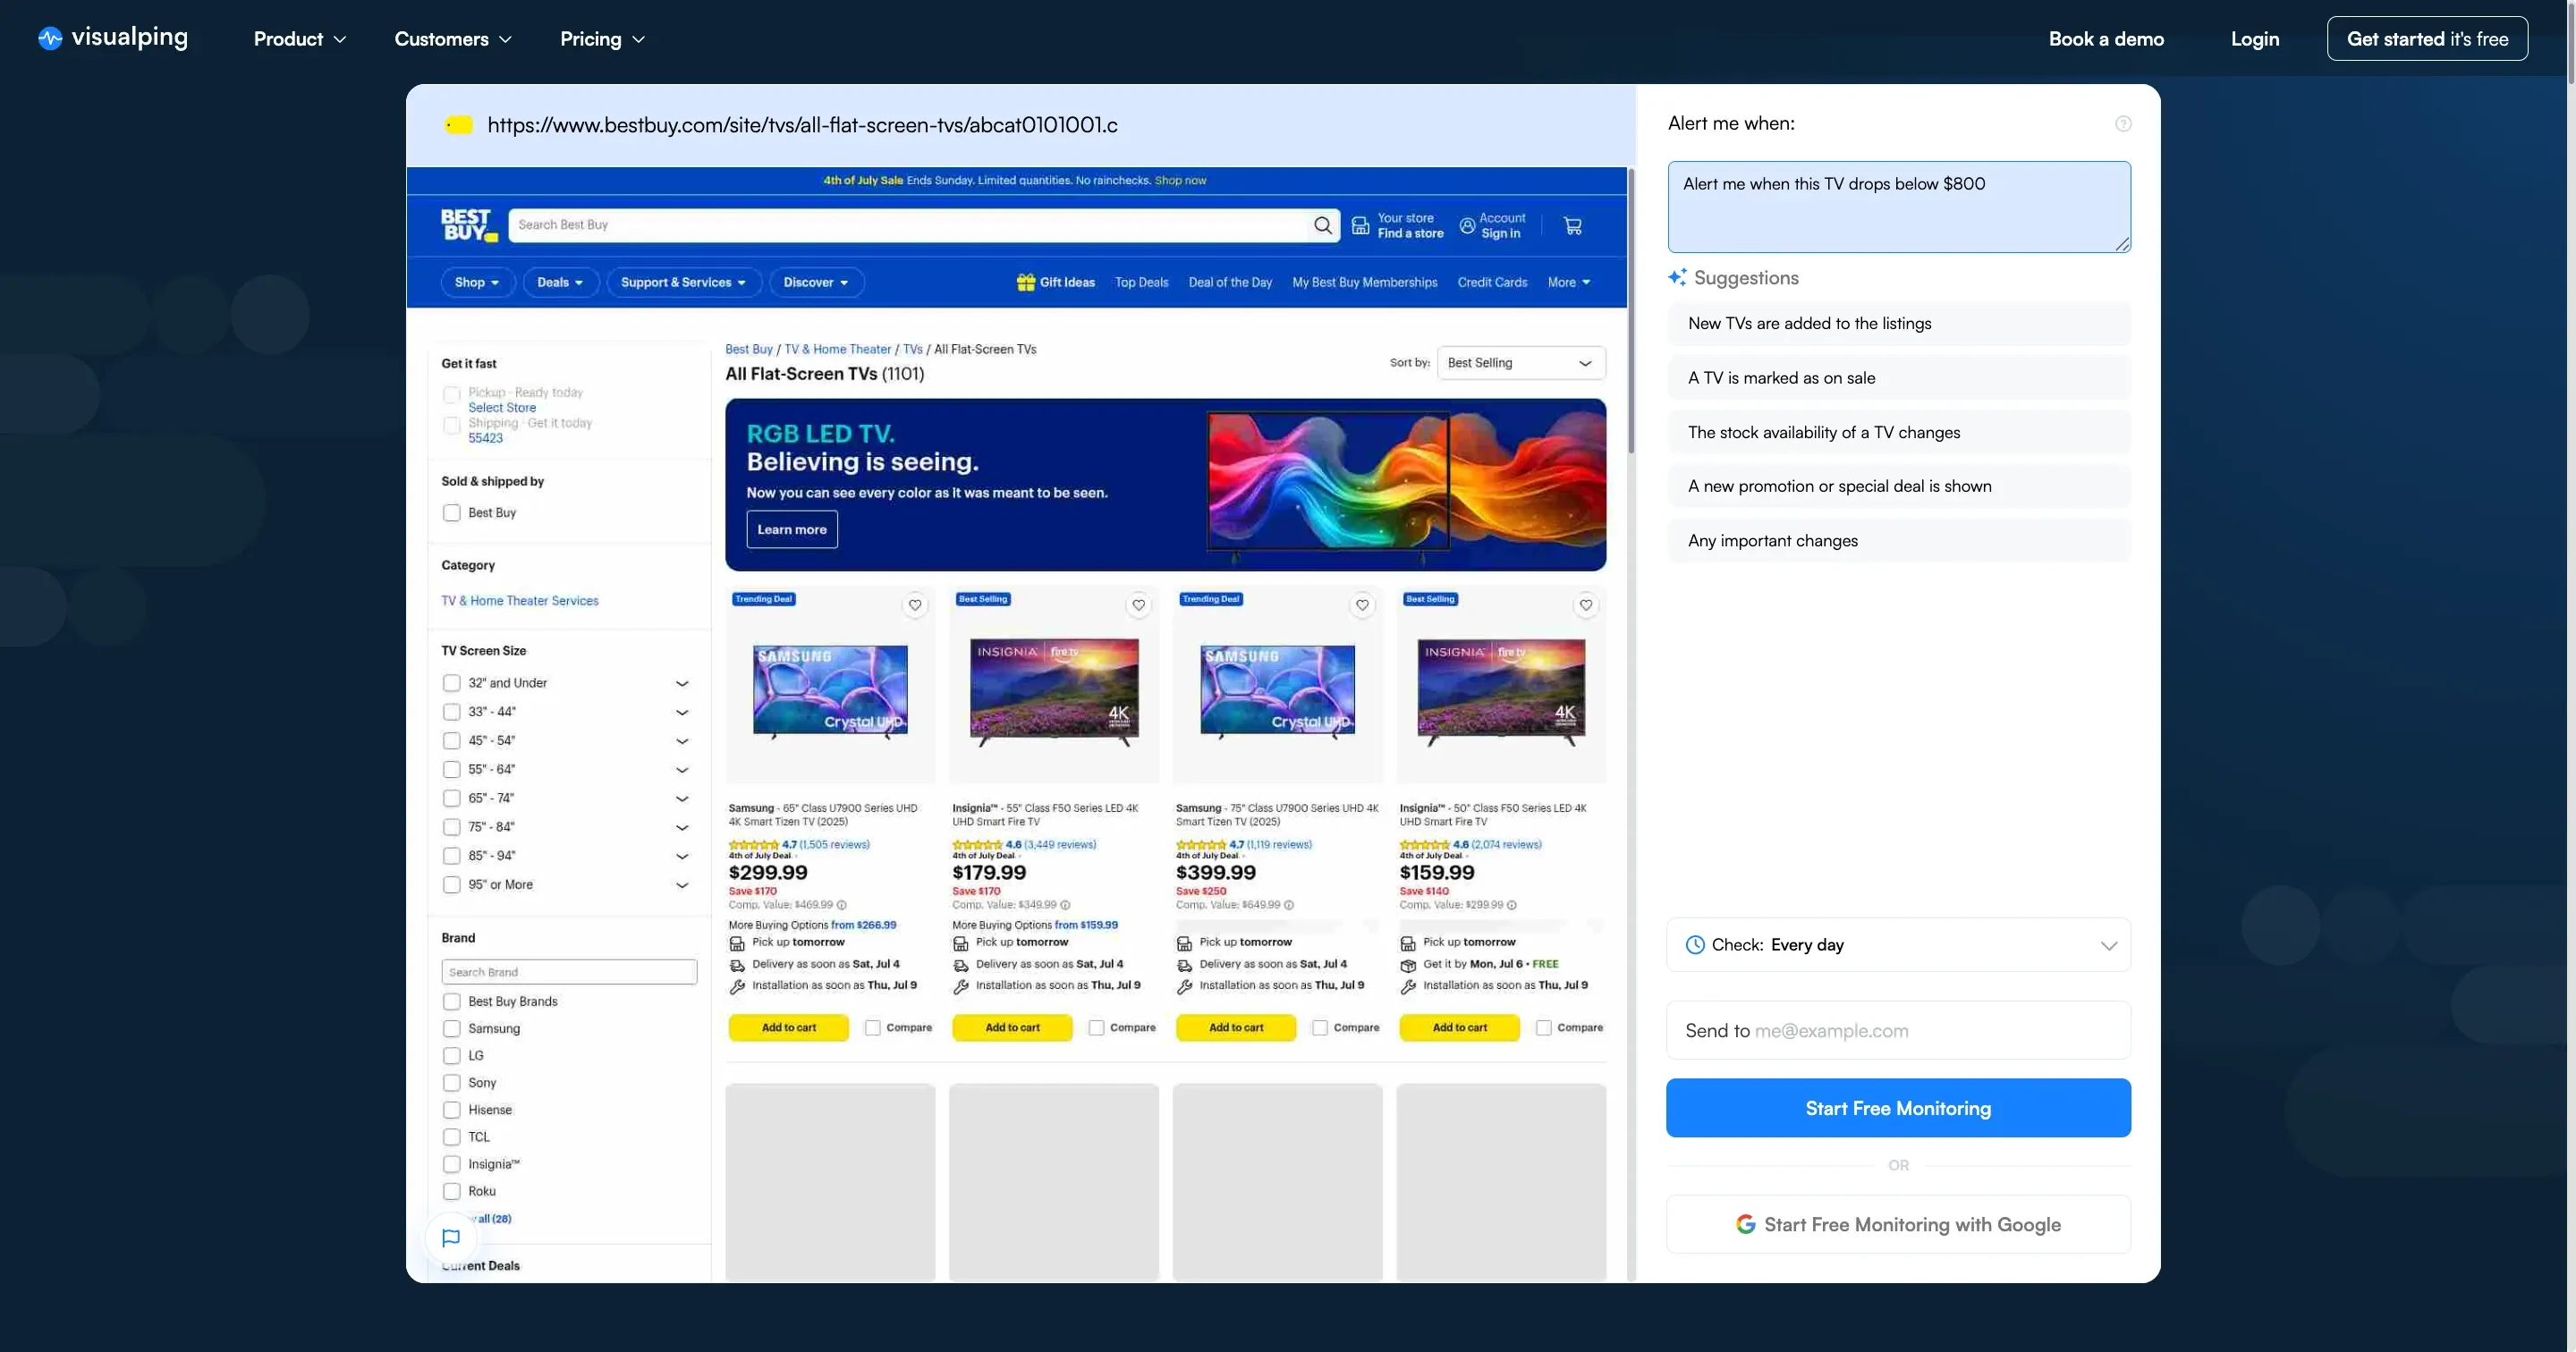This screenshot has height=1352, width=2576.
Task: Click the Visualping logo icon
Action: pyautogui.click(x=50, y=38)
